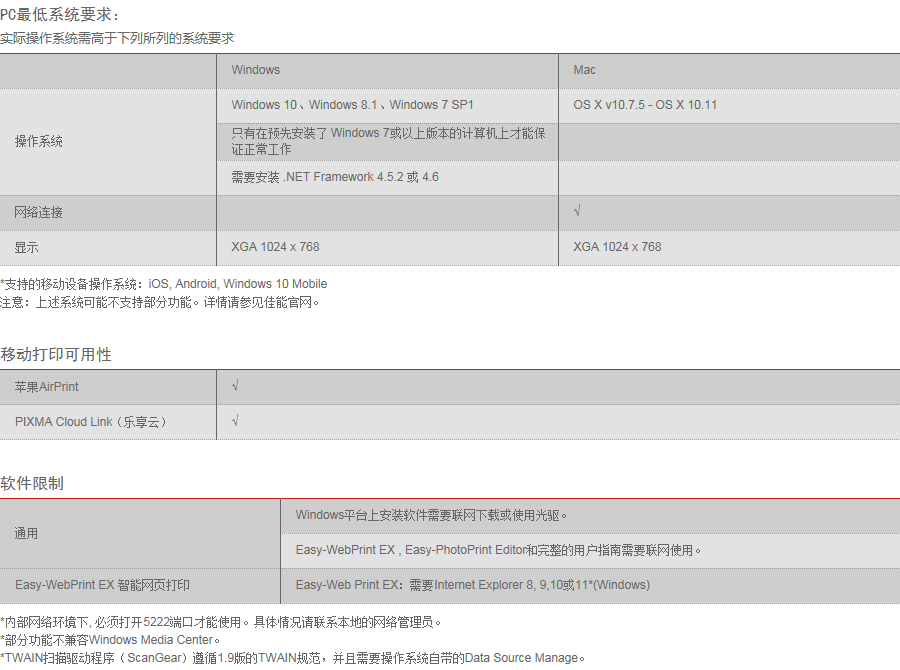The width and height of the screenshot is (900, 670).
Task: Click 'XGA 1024 x 768' under Mac column
Action: [x=617, y=247]
